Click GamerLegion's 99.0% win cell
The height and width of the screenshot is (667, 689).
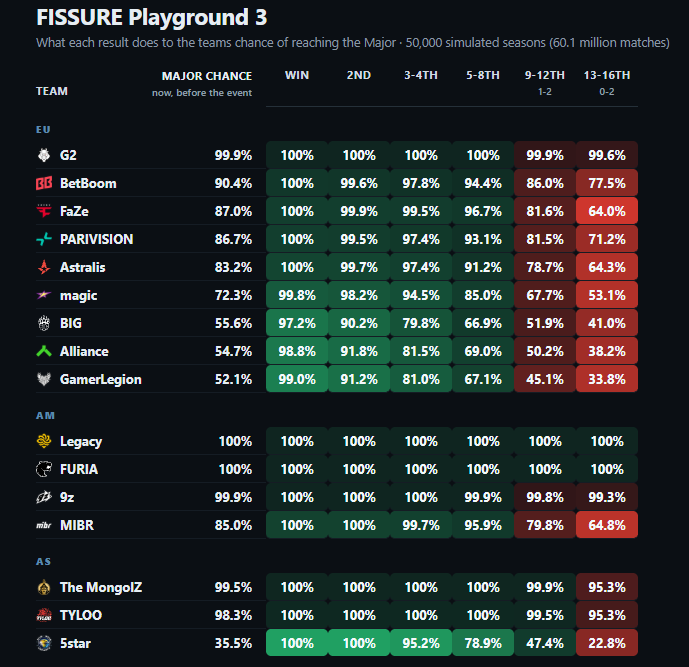[x=297, y=379]
